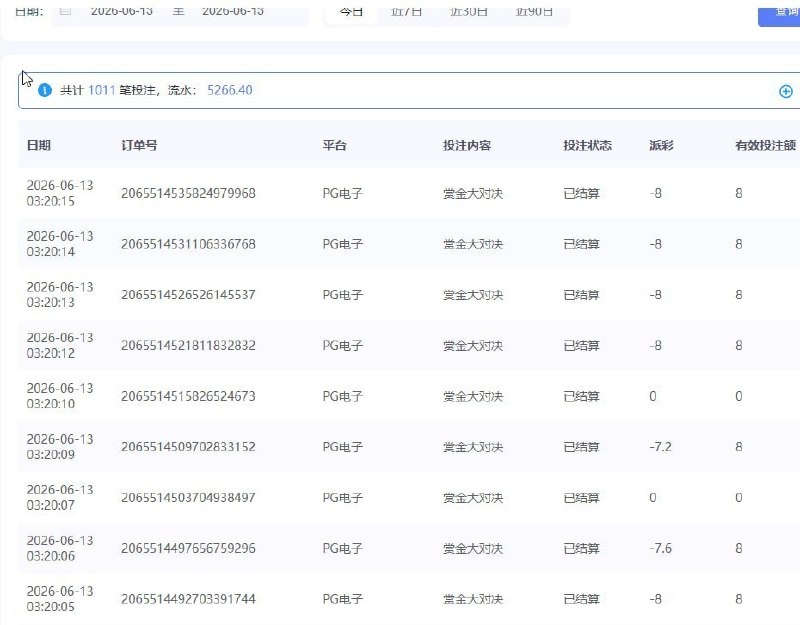The image size is (800, 625).
Task: Click the date cell 03:20:12
Action: pyautogui.click(x=60, y=345)
